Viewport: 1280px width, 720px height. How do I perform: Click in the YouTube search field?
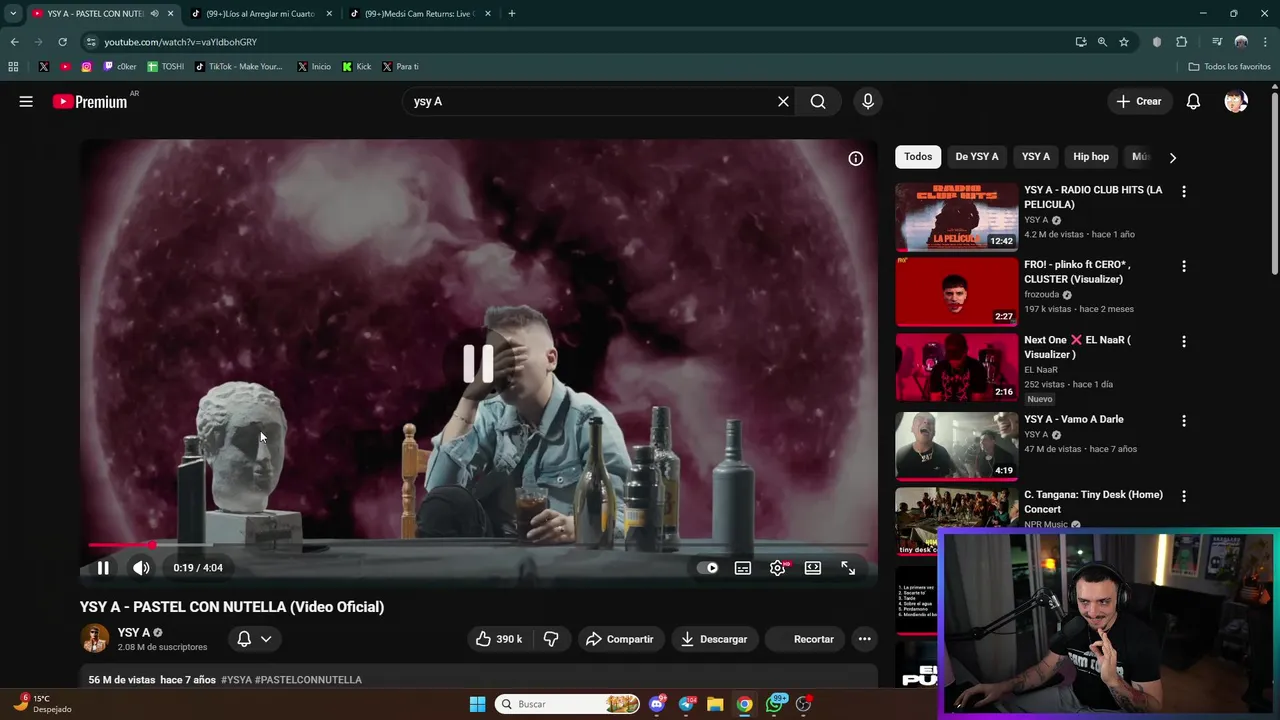(590, 101)
